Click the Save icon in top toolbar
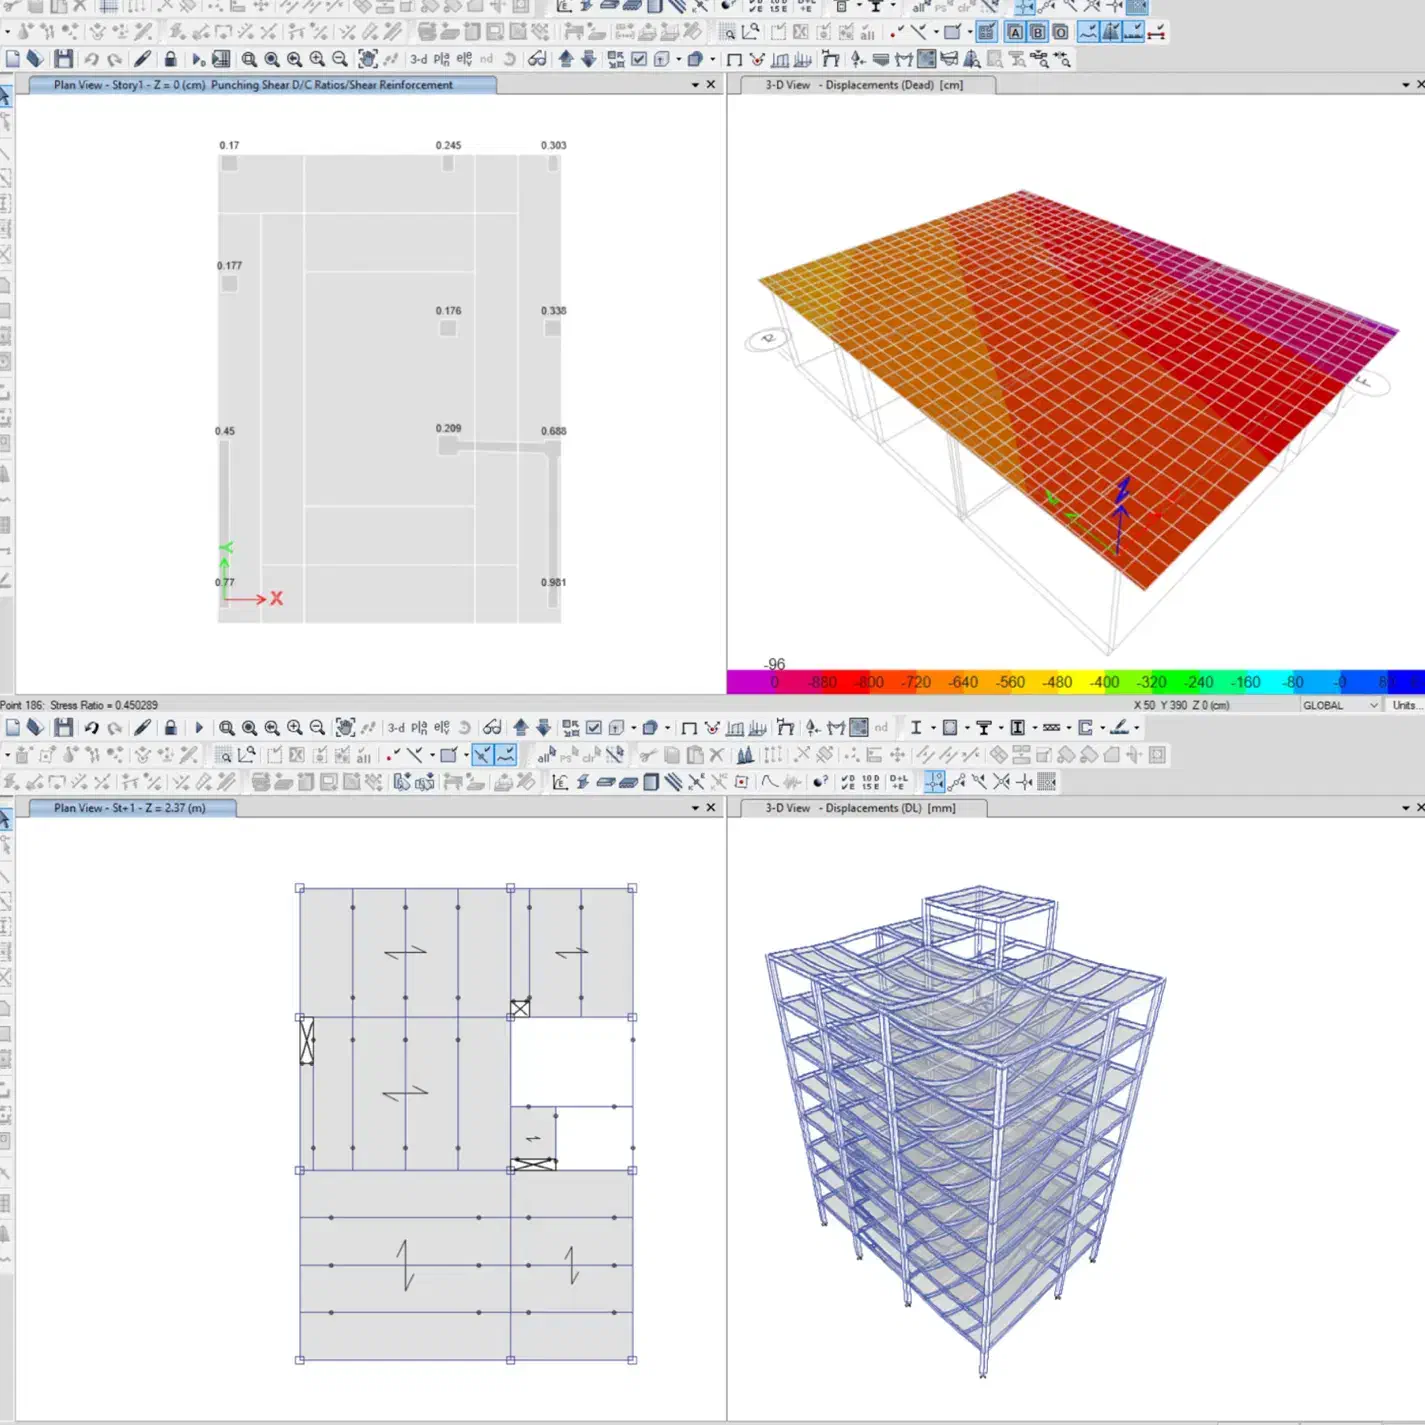The image size is (1425, 1425). click(x=63, y=59)
